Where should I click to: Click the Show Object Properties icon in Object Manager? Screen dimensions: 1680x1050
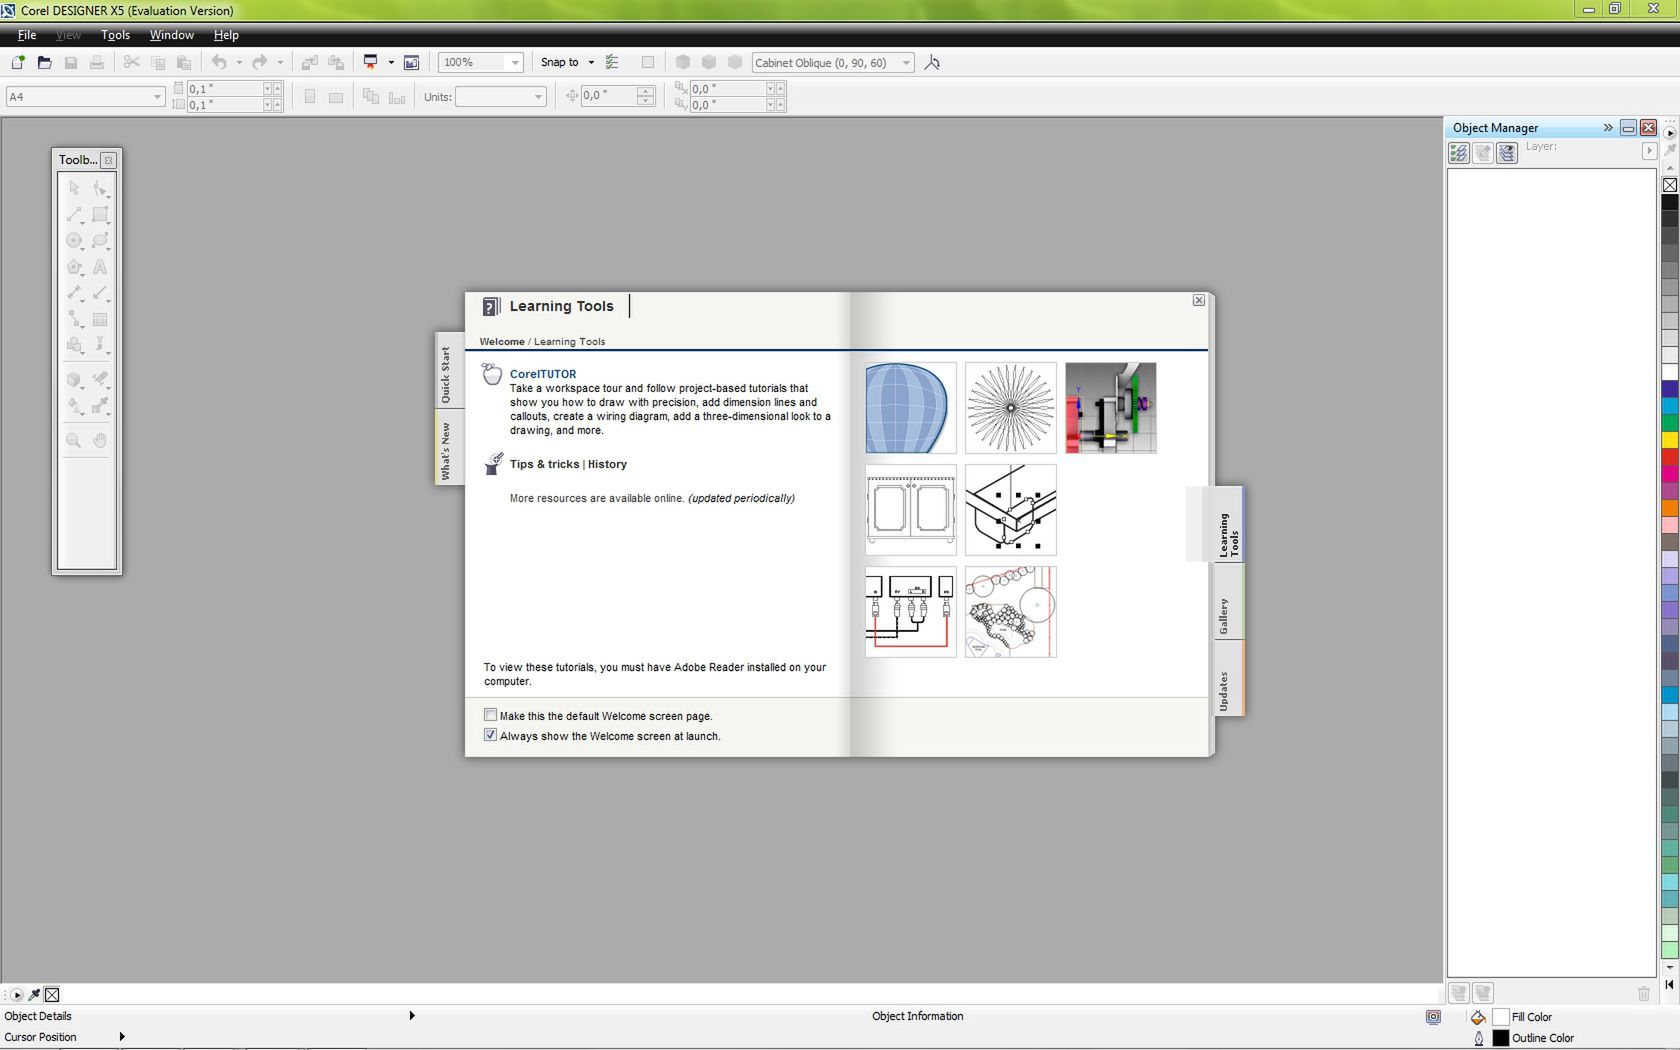click(x=1459, y=152)
